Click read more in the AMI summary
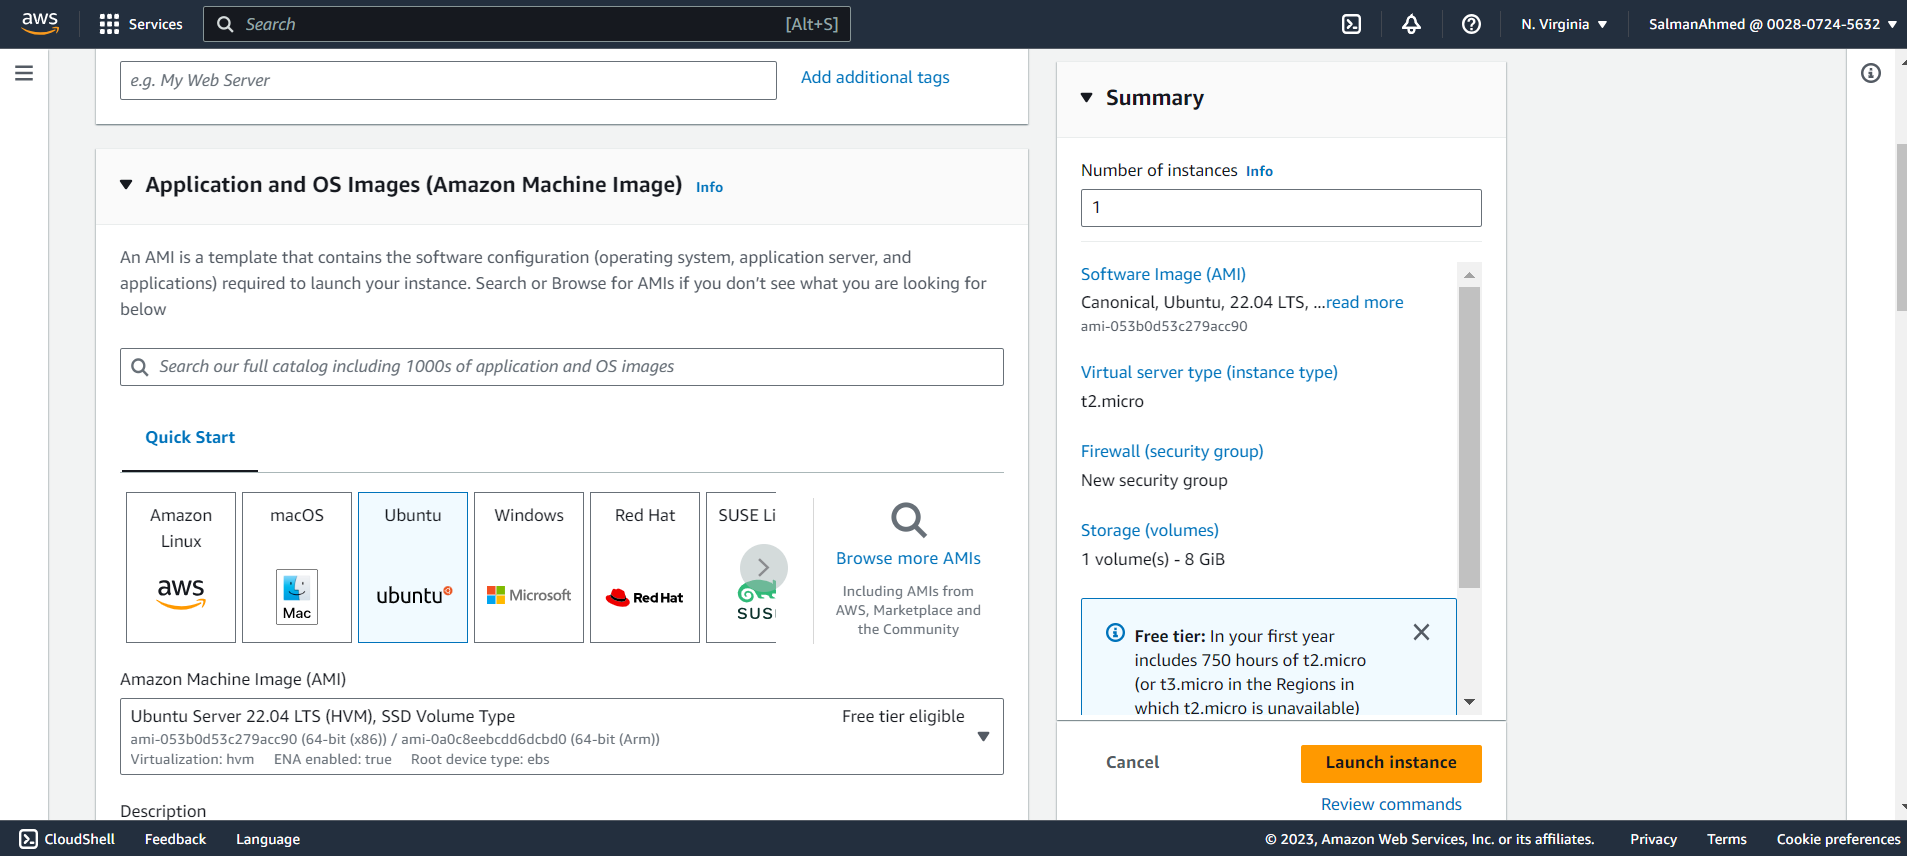This screenshot has width=1907, height=856. tap(1364, 302)
